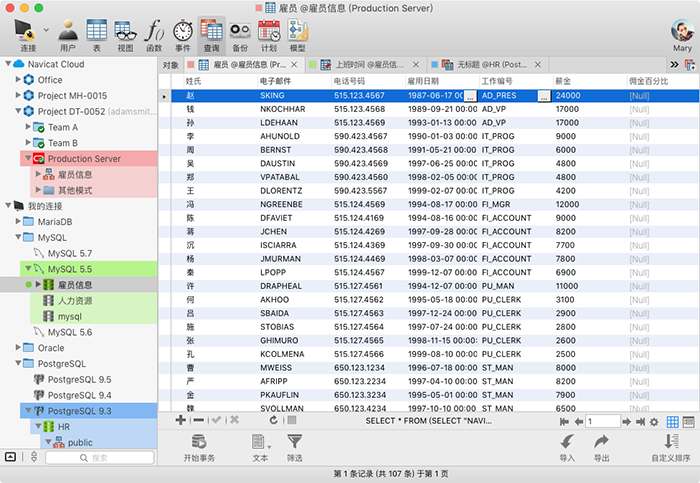The width and height of the screenshot is (700, 483).
Task: Switch to the 对象 (Objects) tab
Action: 170,65
